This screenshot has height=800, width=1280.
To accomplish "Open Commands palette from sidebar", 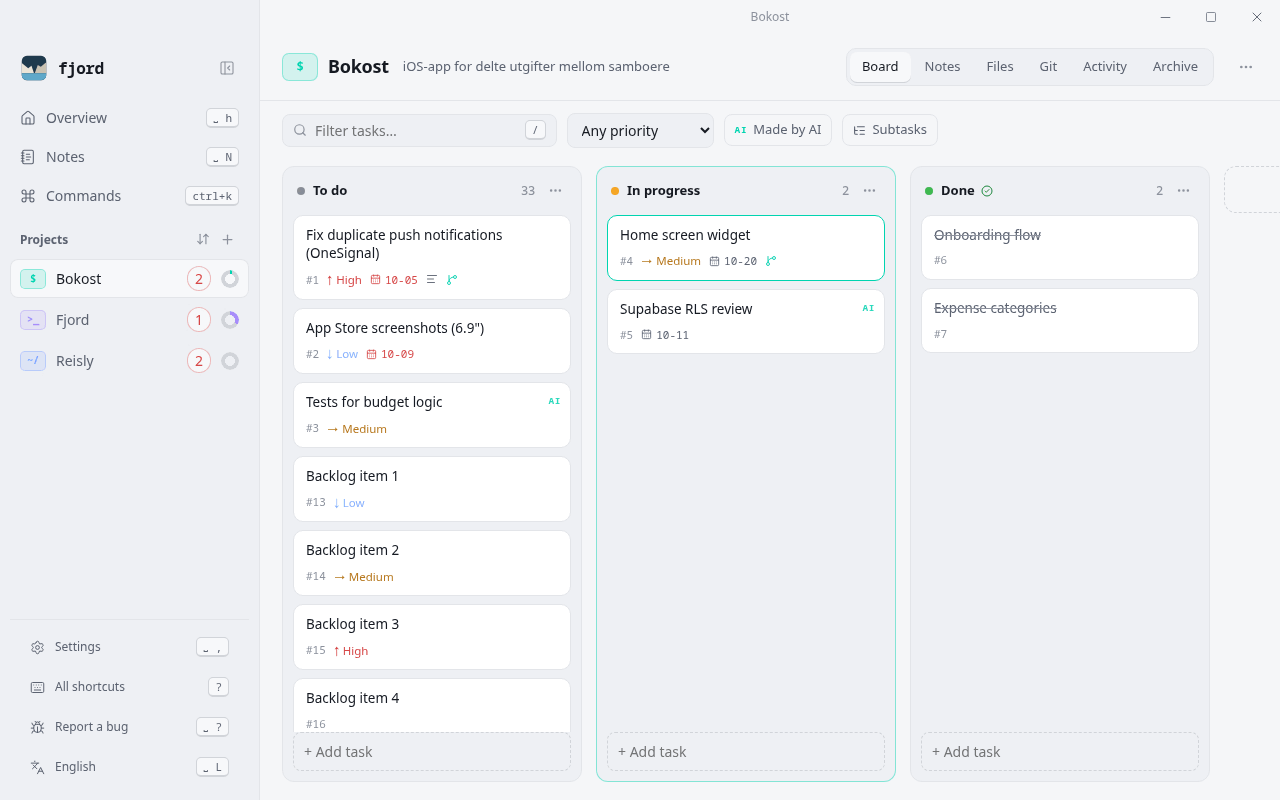I will 129,196.
